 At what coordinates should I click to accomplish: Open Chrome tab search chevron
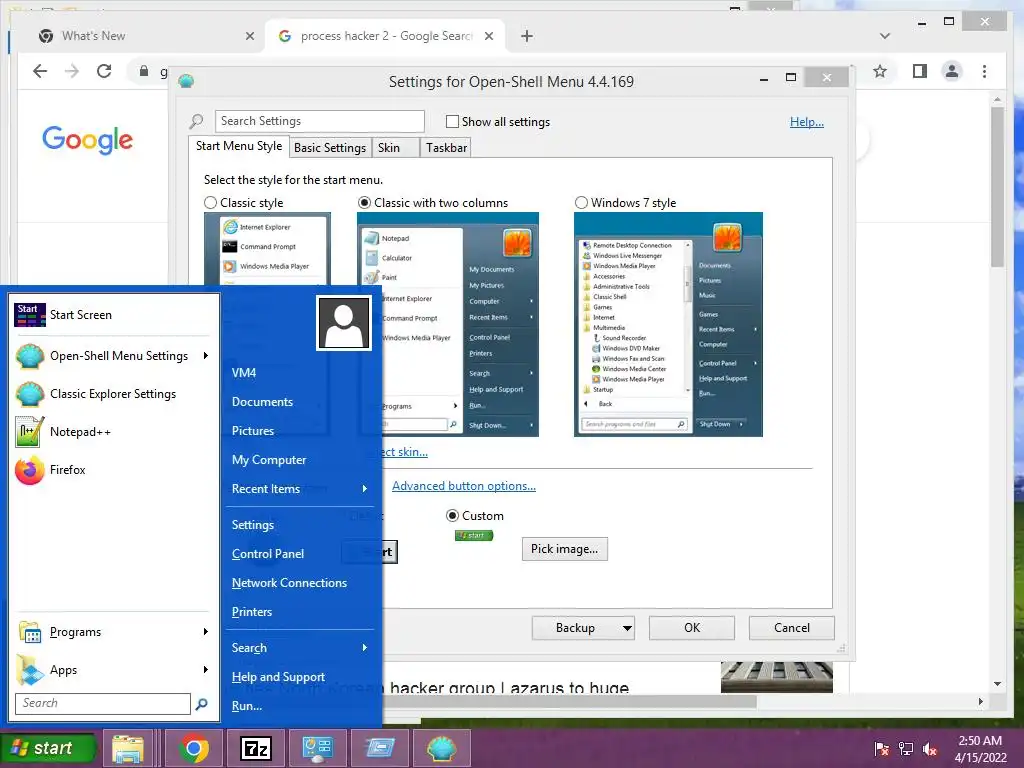coord(885,36)
